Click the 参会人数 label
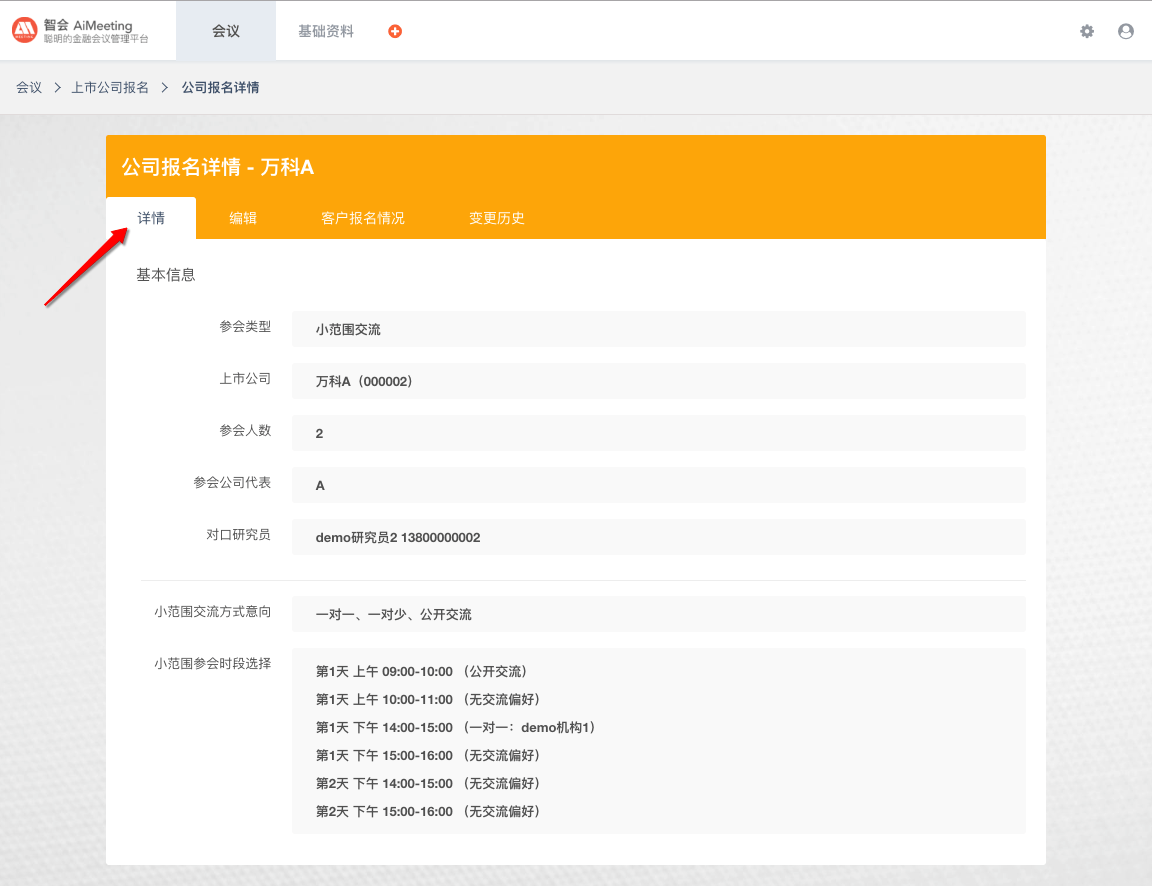This screenshot has height=886, width=1152. point(245,430)
